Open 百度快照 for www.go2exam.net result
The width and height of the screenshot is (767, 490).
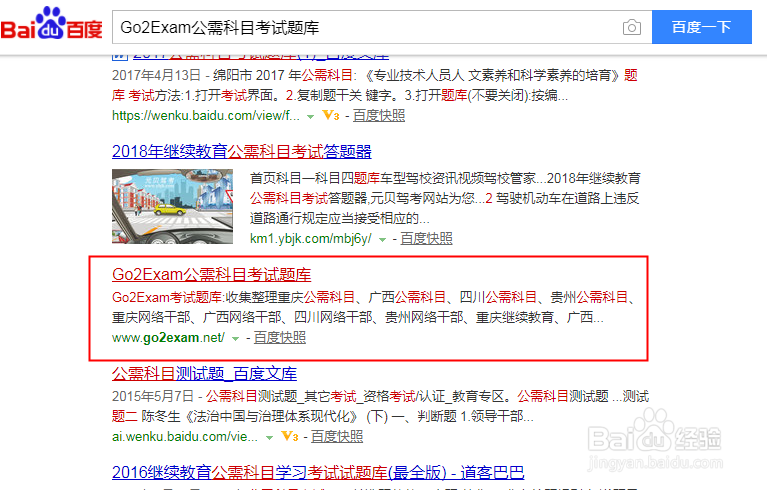click(x=280, y=337)
